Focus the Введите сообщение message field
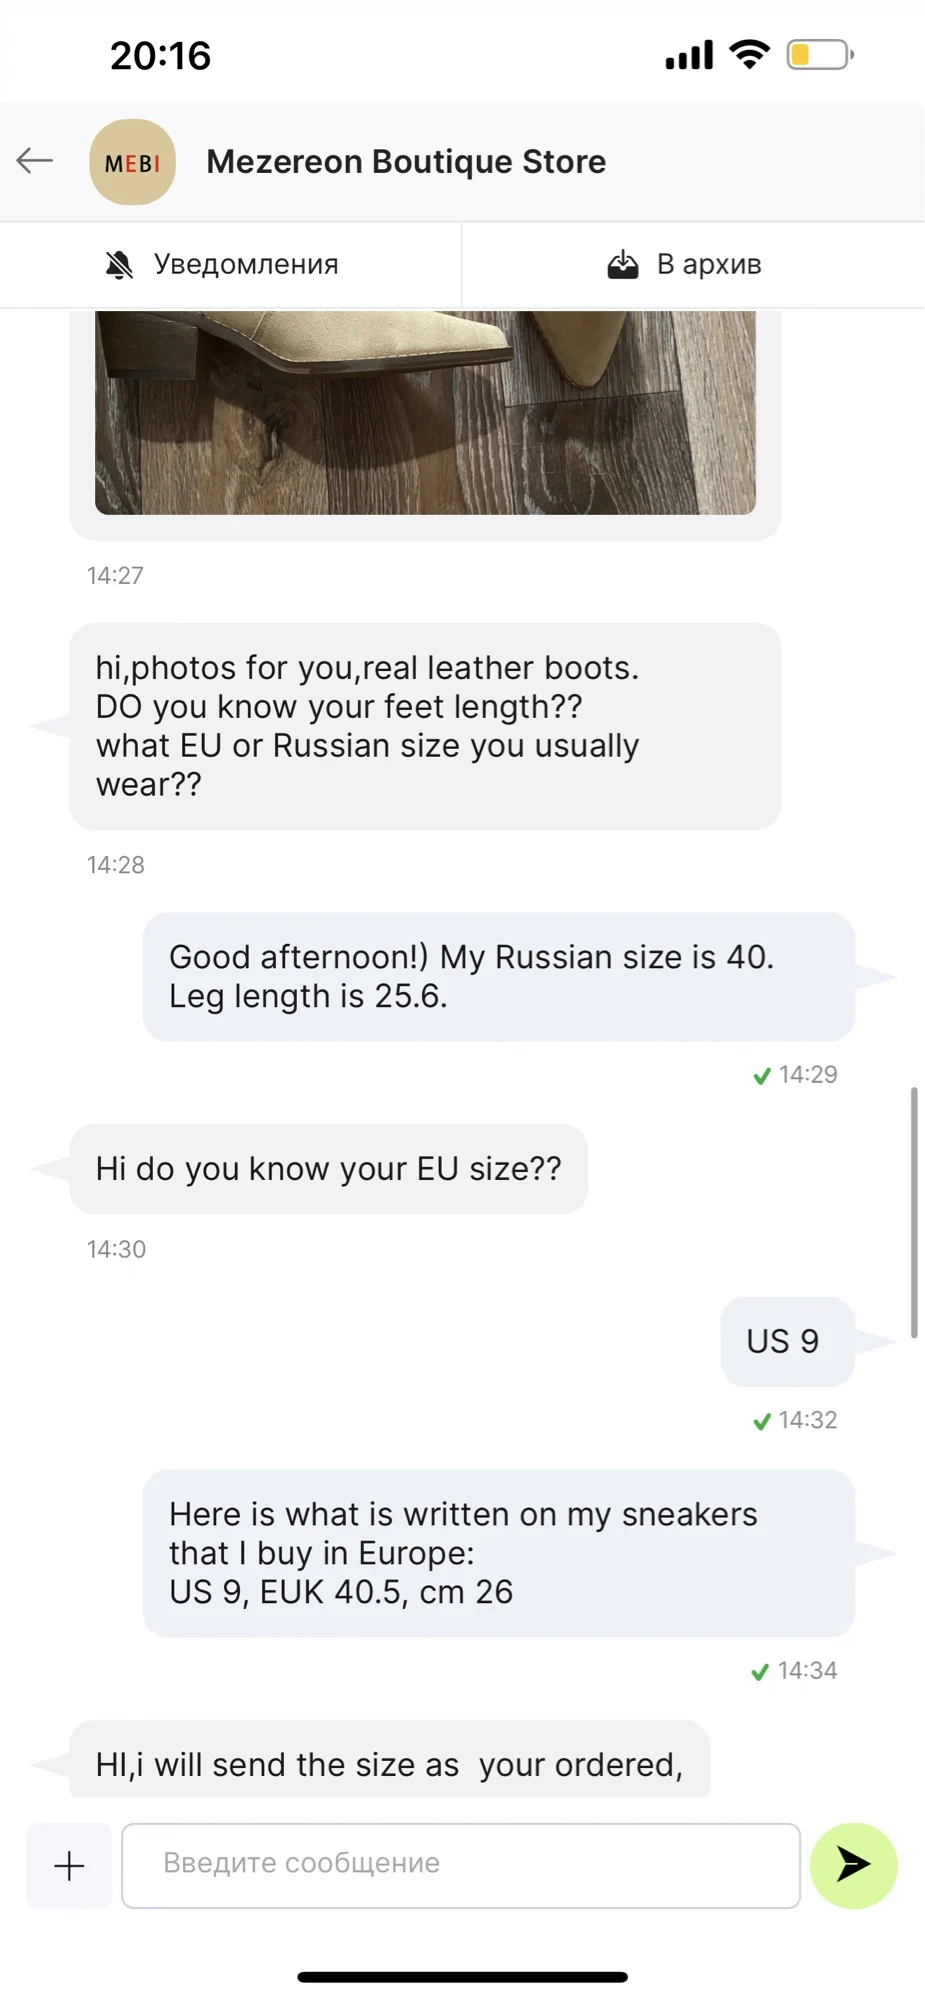 [461, 1865]
